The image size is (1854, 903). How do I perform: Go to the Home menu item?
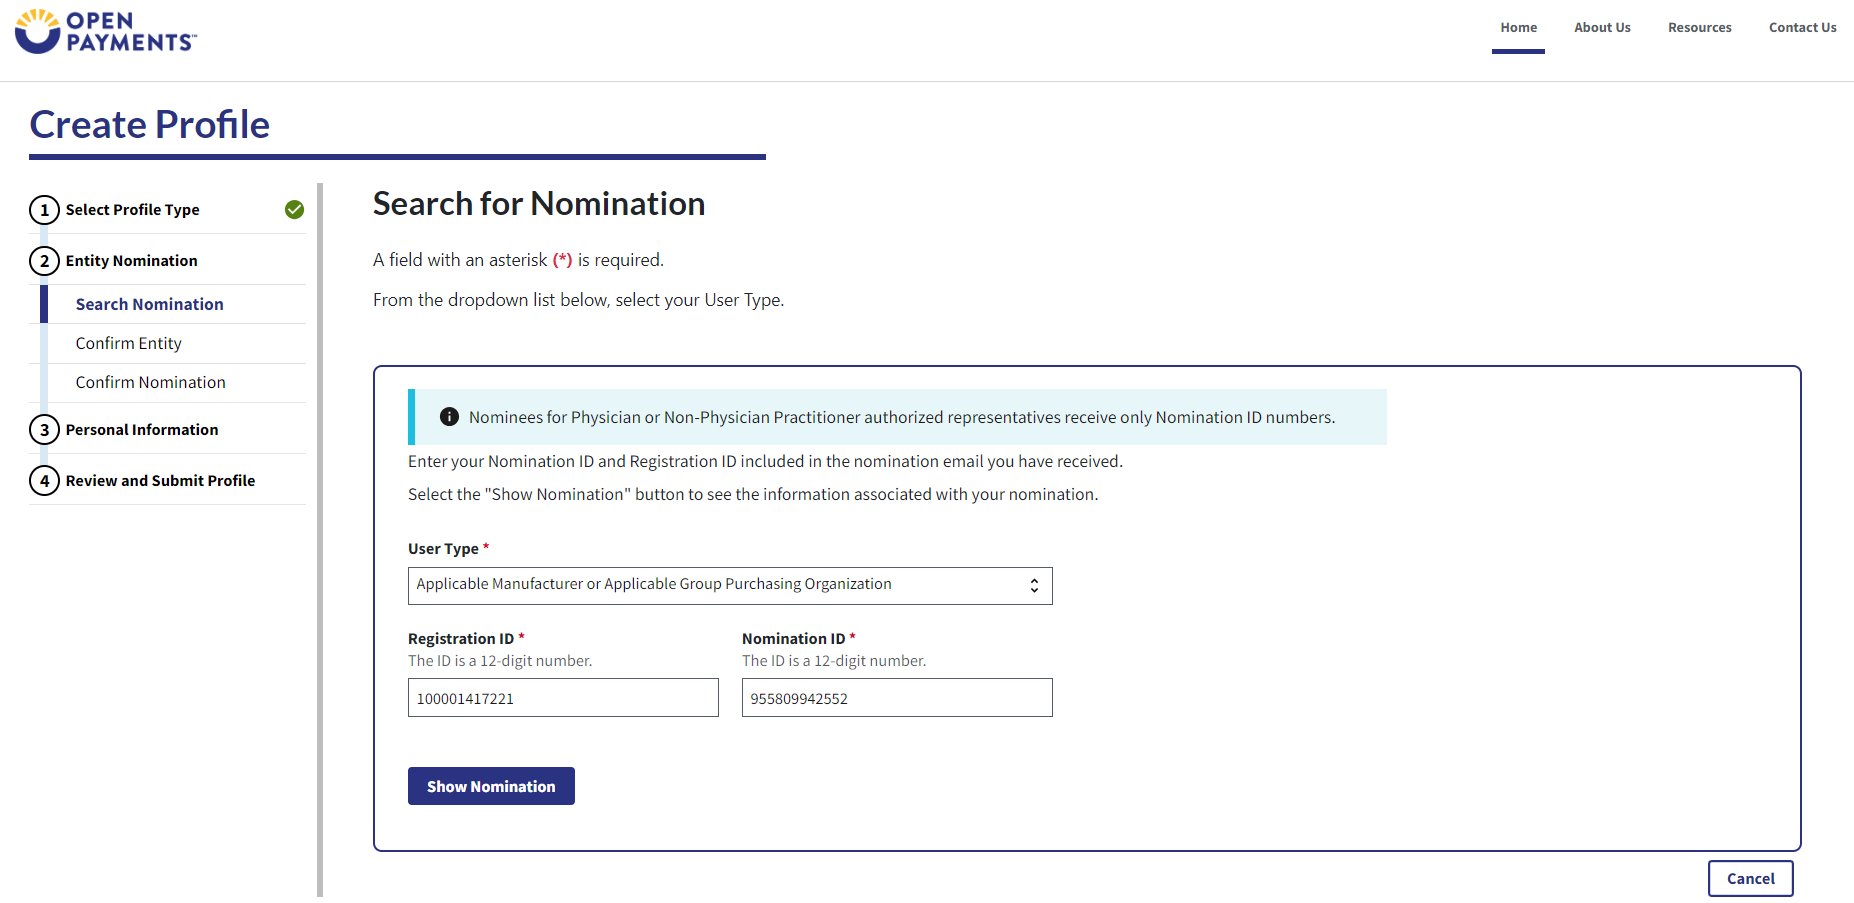click(x=1518, y=28)
